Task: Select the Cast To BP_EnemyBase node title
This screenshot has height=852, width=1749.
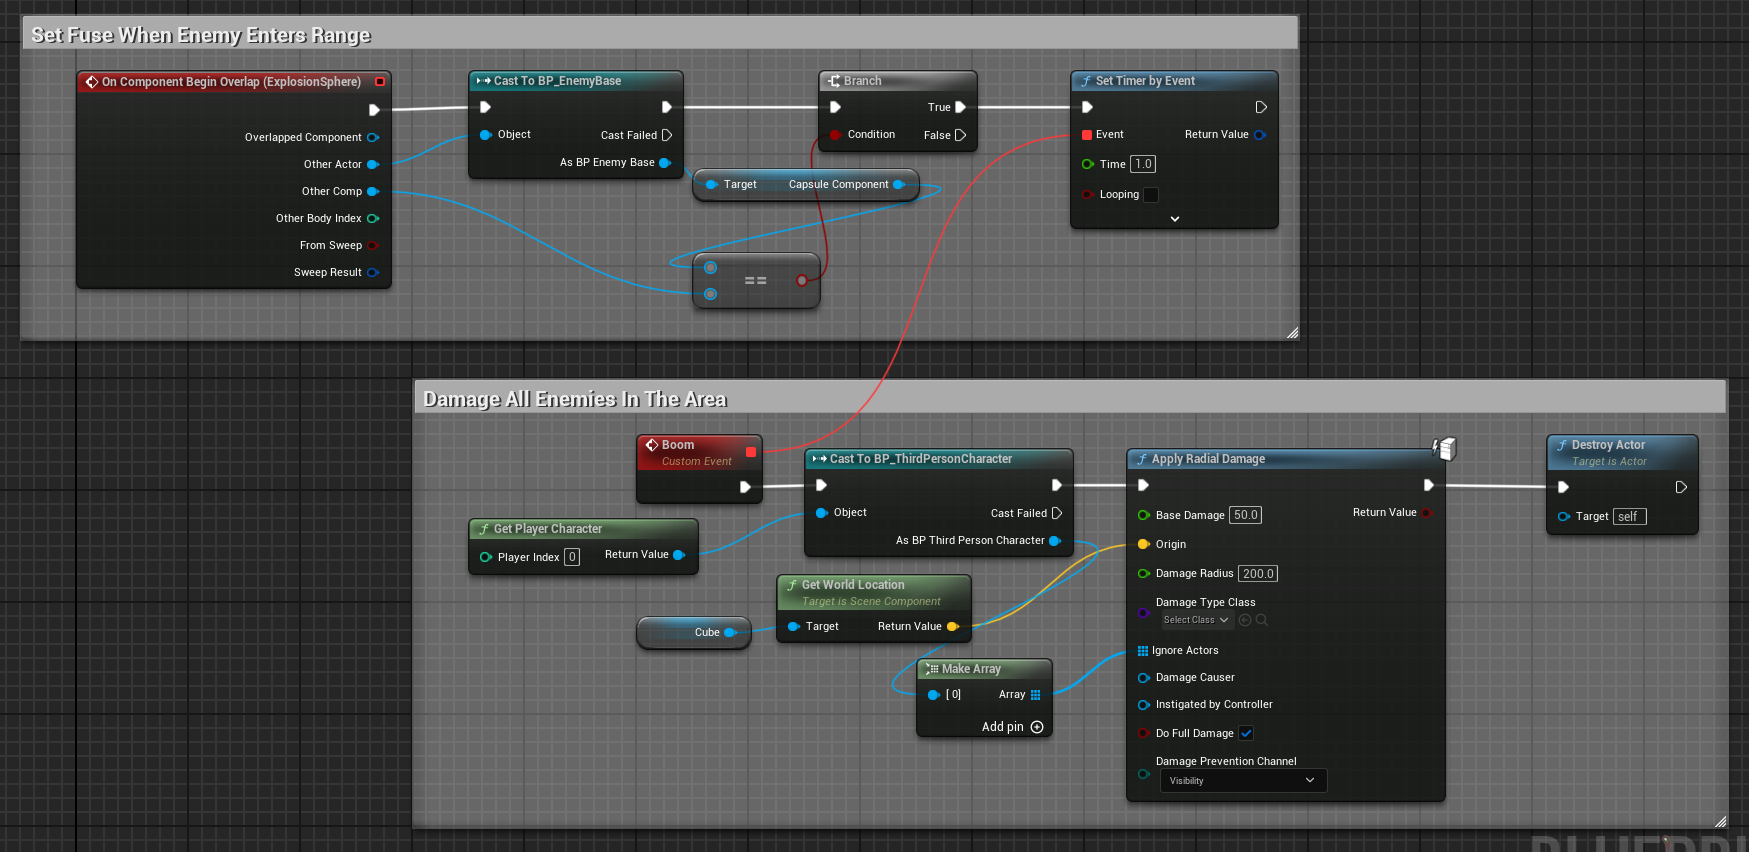Action: pos(557,81)
